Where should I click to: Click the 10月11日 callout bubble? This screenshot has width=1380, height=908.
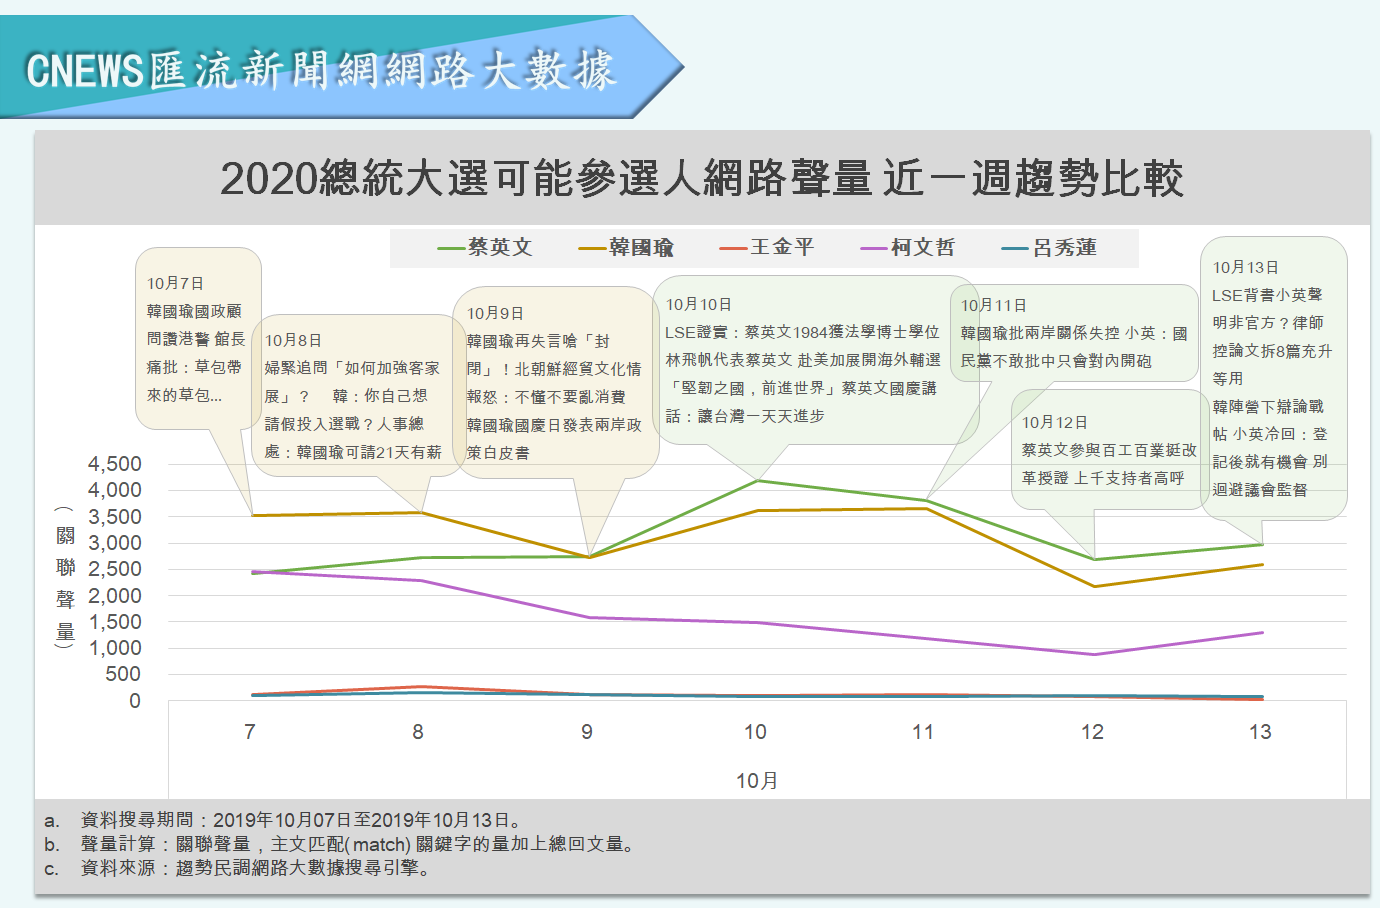(1073, 333)
